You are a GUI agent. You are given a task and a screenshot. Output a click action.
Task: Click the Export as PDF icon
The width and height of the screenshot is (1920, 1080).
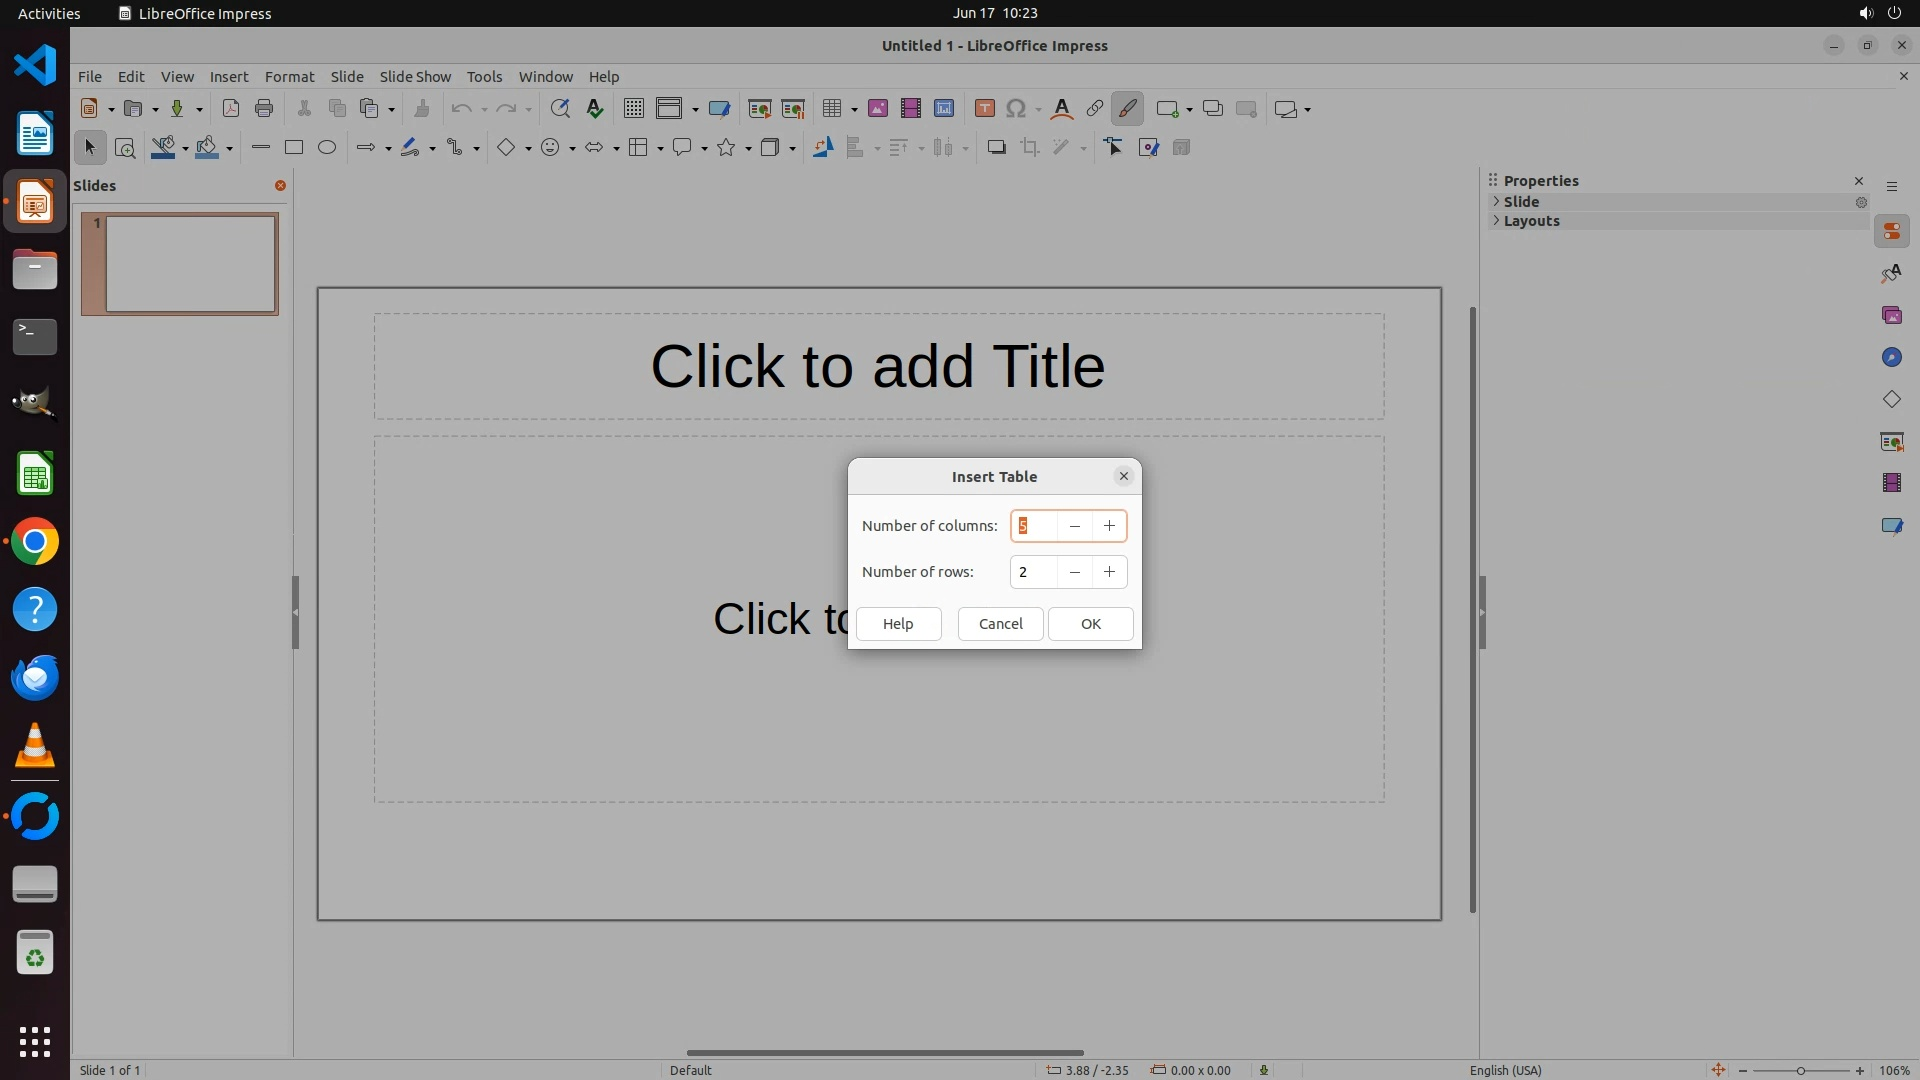coord(231,109)
